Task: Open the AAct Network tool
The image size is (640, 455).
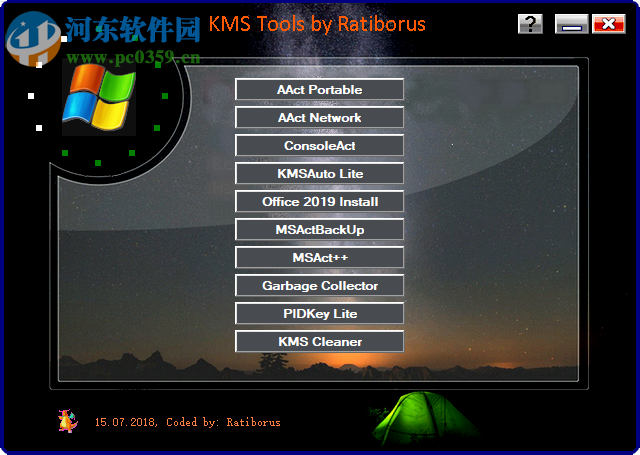Action: point(319,118)
